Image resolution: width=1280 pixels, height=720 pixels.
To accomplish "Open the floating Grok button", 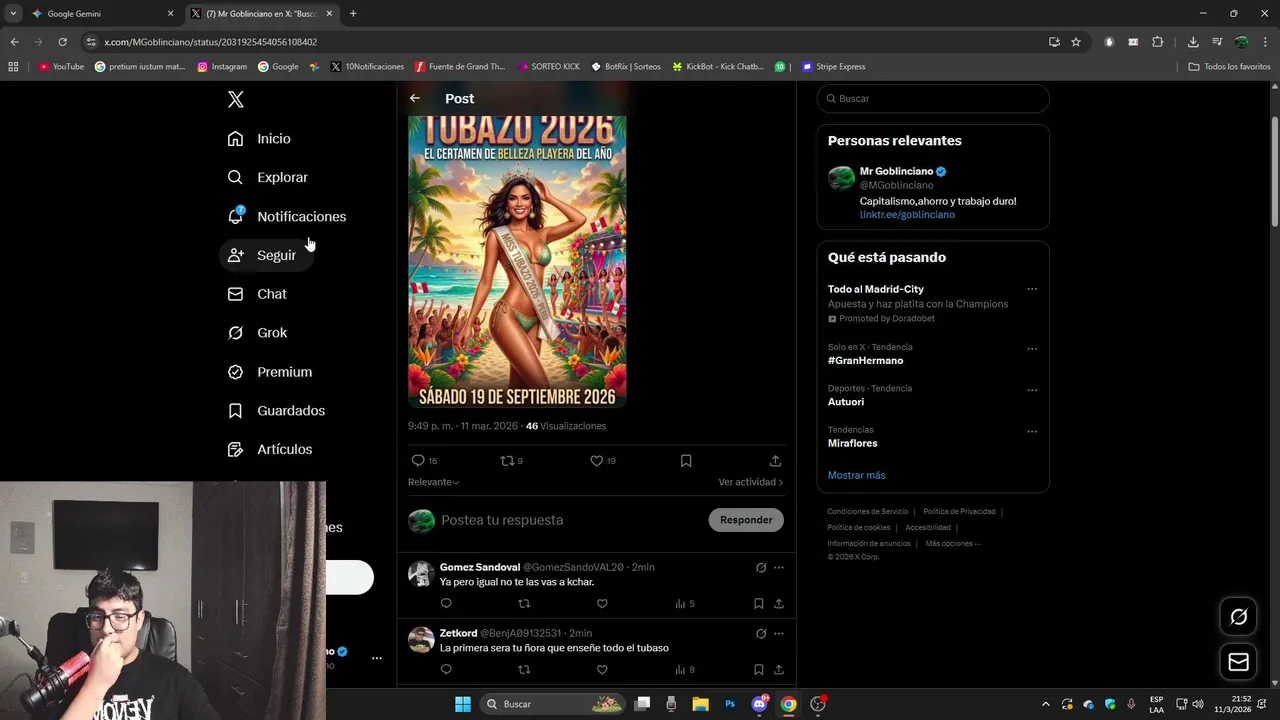I will [x=1238, y=617].
